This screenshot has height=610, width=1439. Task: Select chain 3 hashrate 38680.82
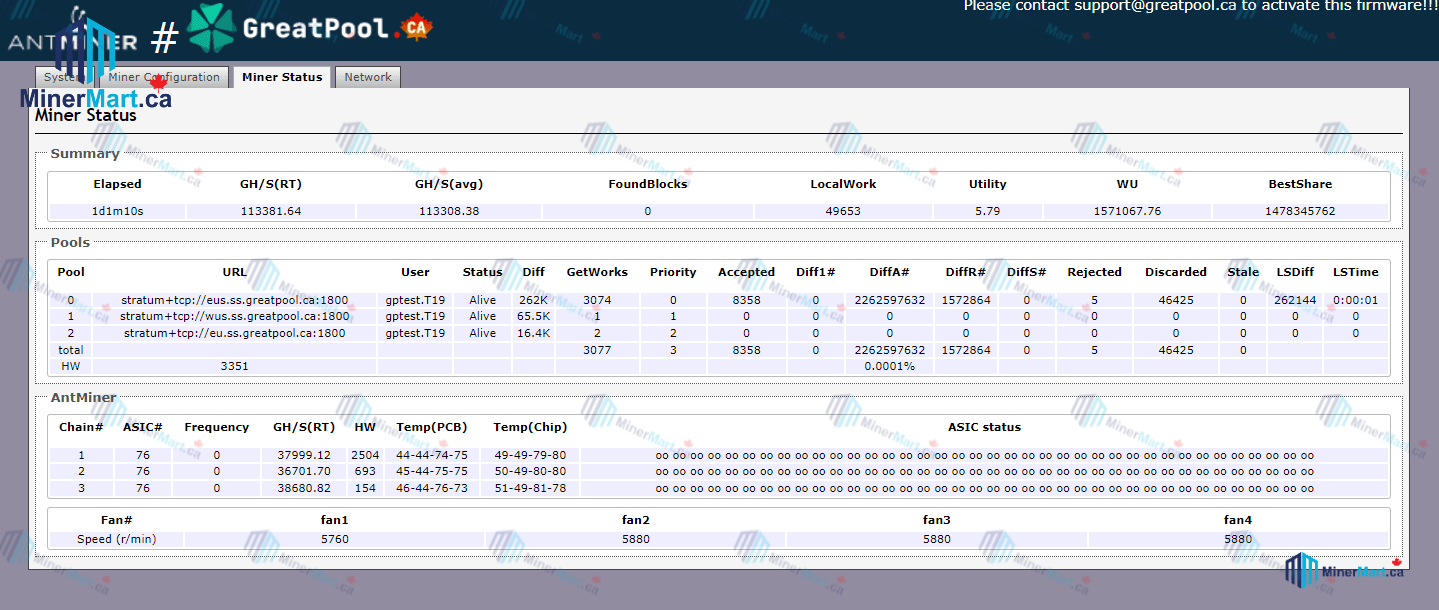point(304,488)
